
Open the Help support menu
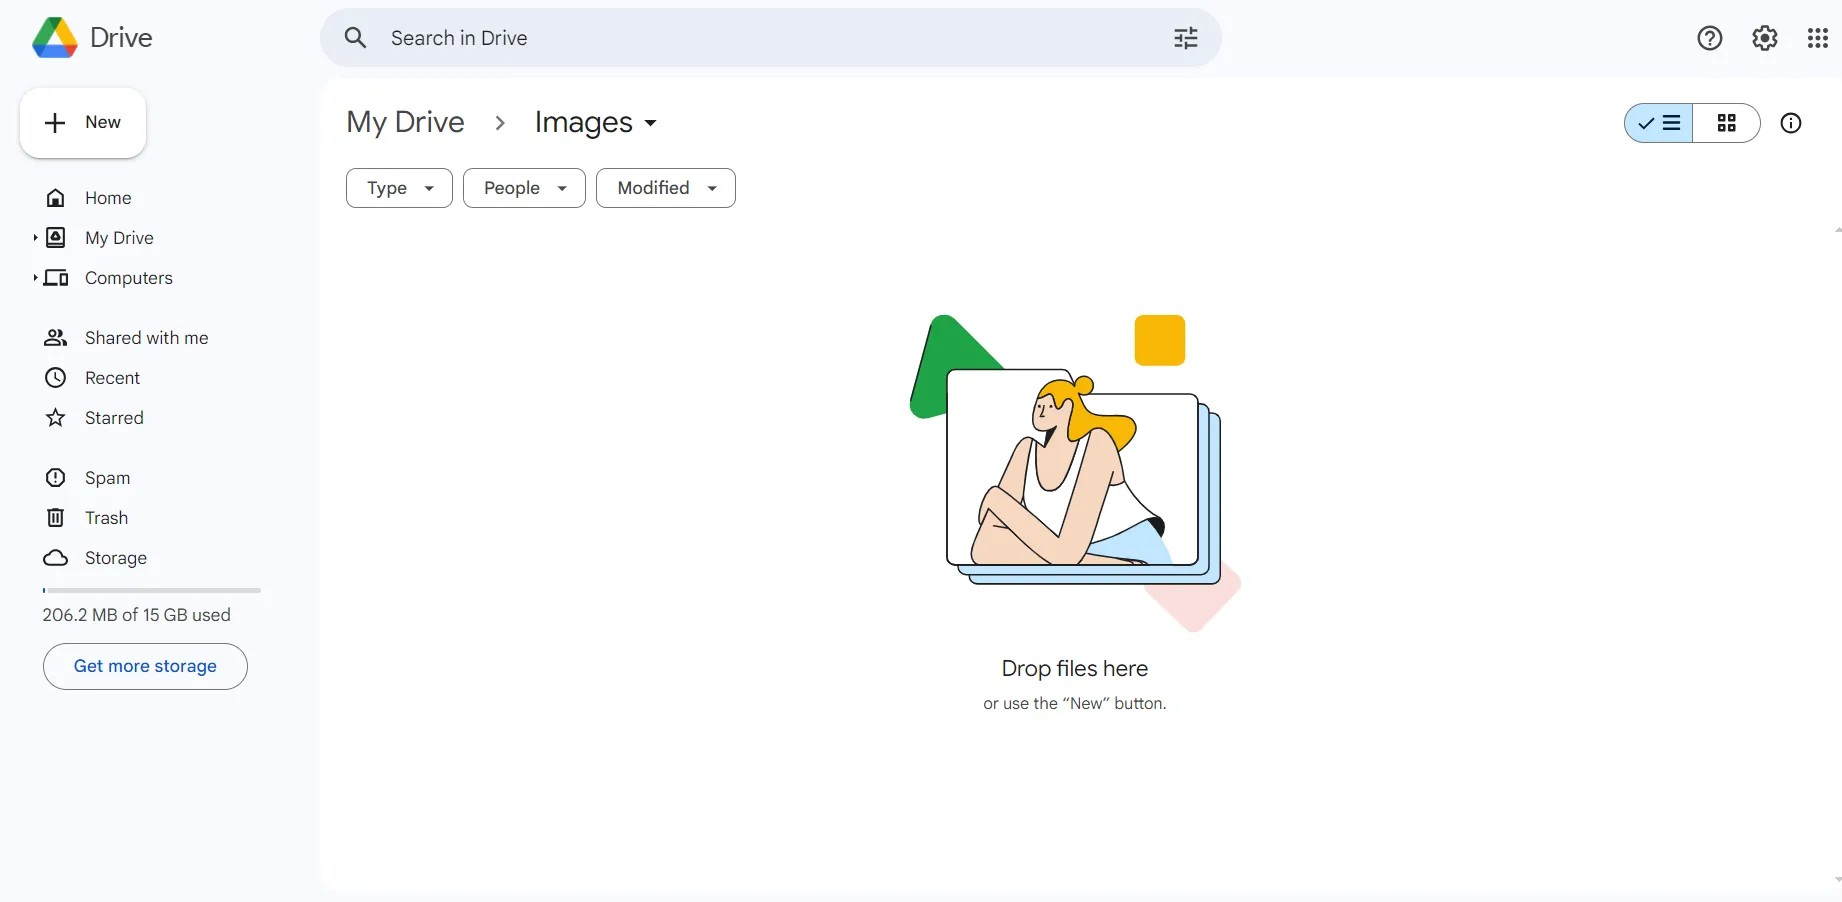[1710, 38]
